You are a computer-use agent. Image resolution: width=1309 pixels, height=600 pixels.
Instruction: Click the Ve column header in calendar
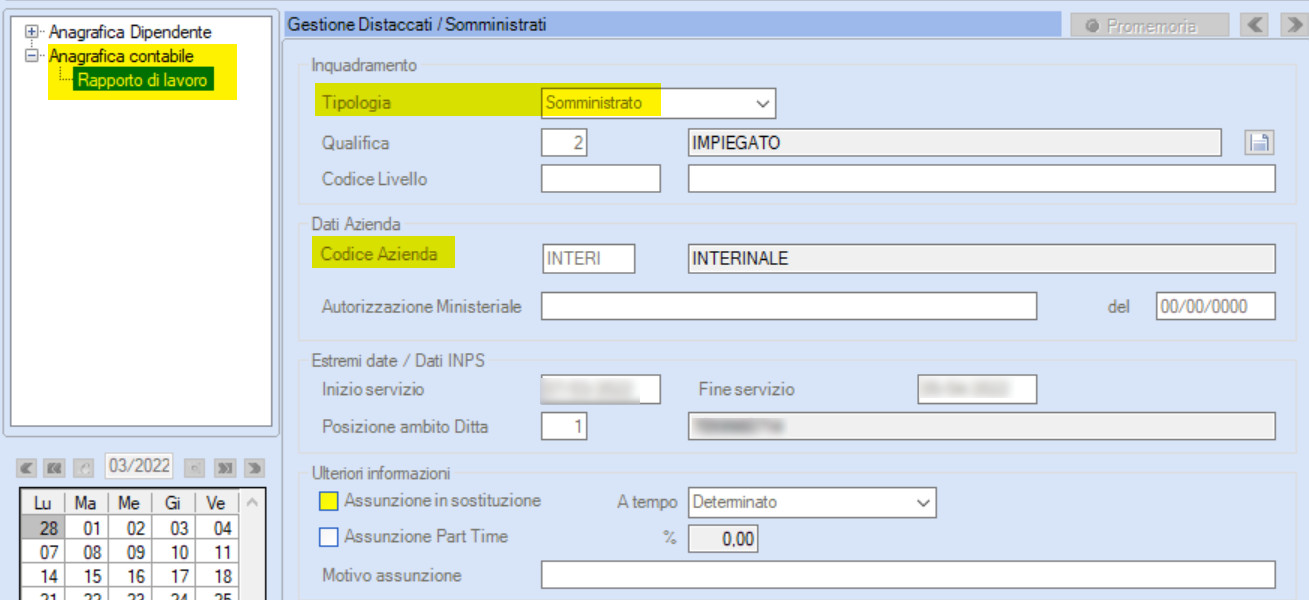point(218,503)
